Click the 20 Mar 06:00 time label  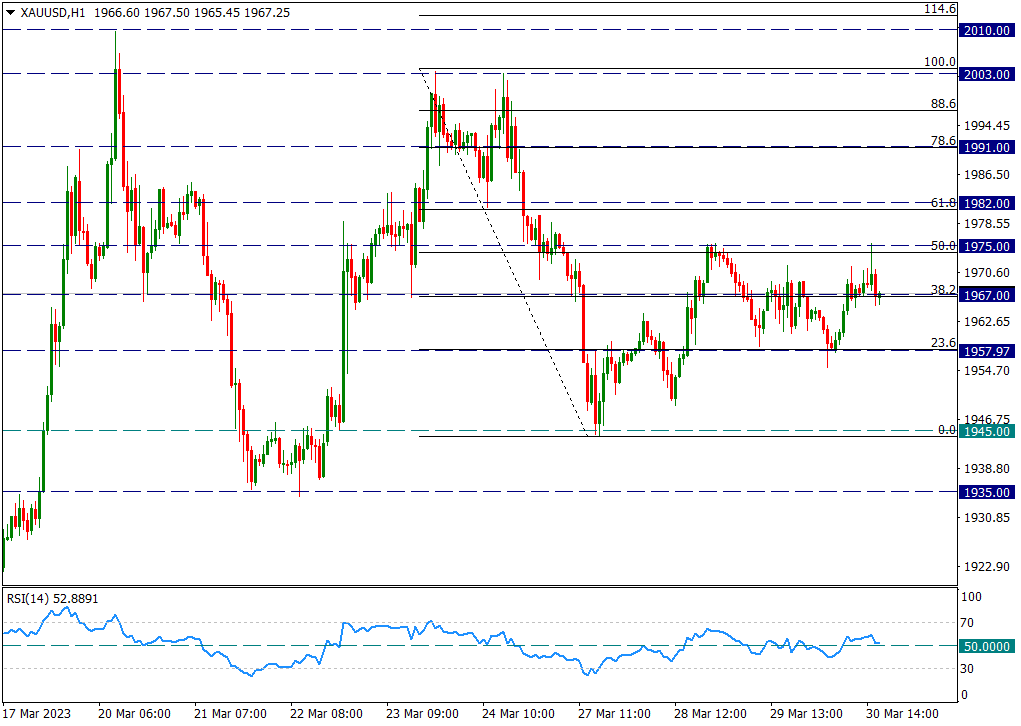tap(135, 714)
